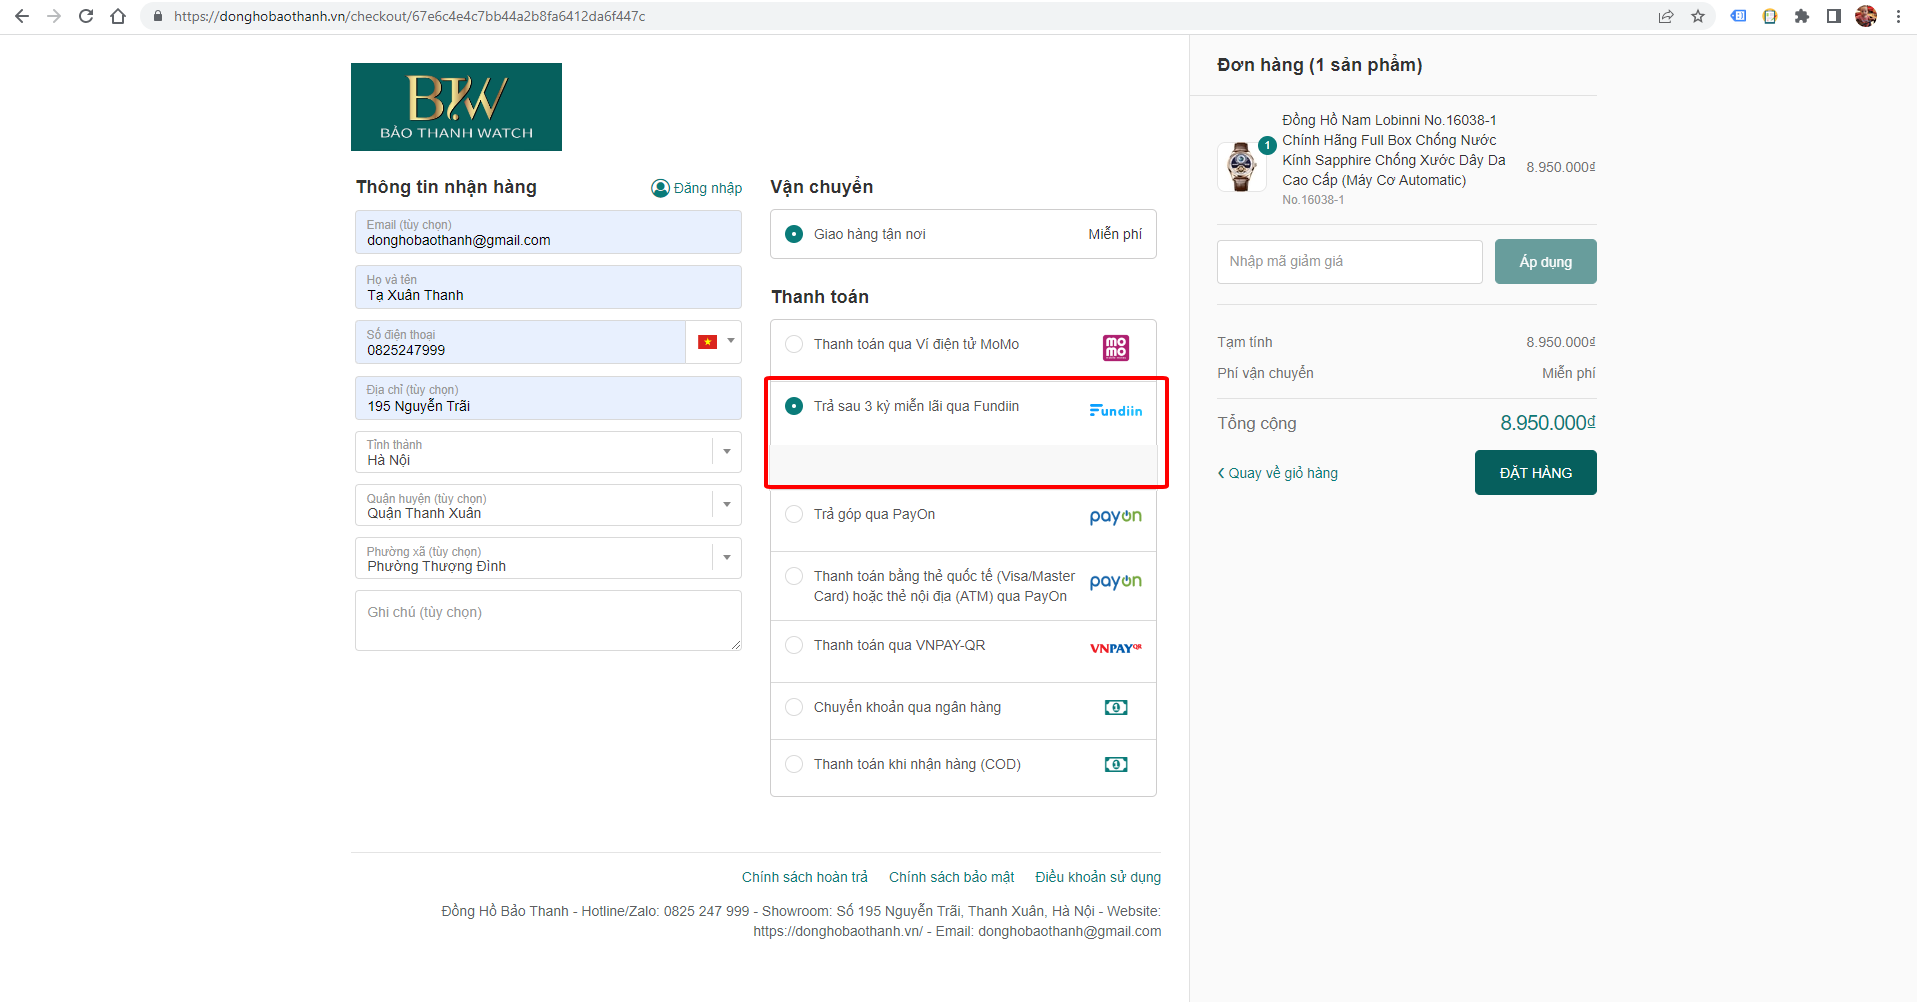This screenshot has width=1917, height=1002.
Task: Open the Quận huyện dropdown
Action: tap(548, 505)
